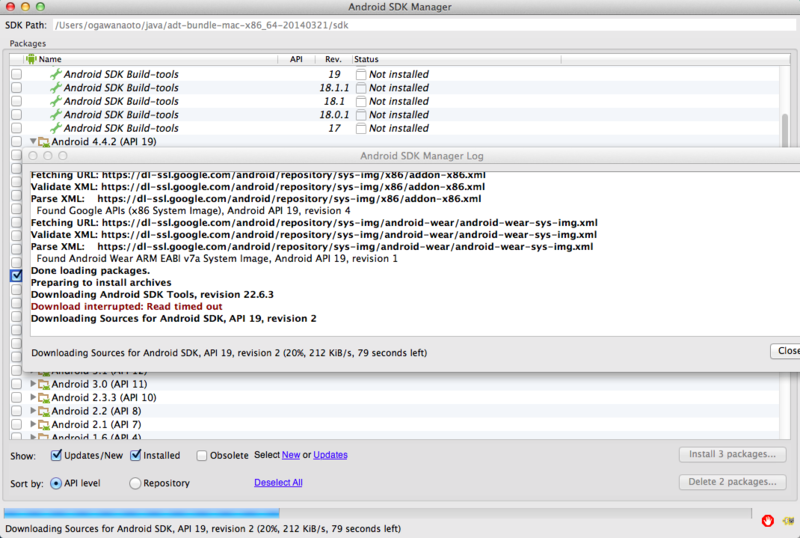Image resolution: width=800 pixels, height=538 pixels.
Task: Click the red stop download icon
Action: coord(768,520)
